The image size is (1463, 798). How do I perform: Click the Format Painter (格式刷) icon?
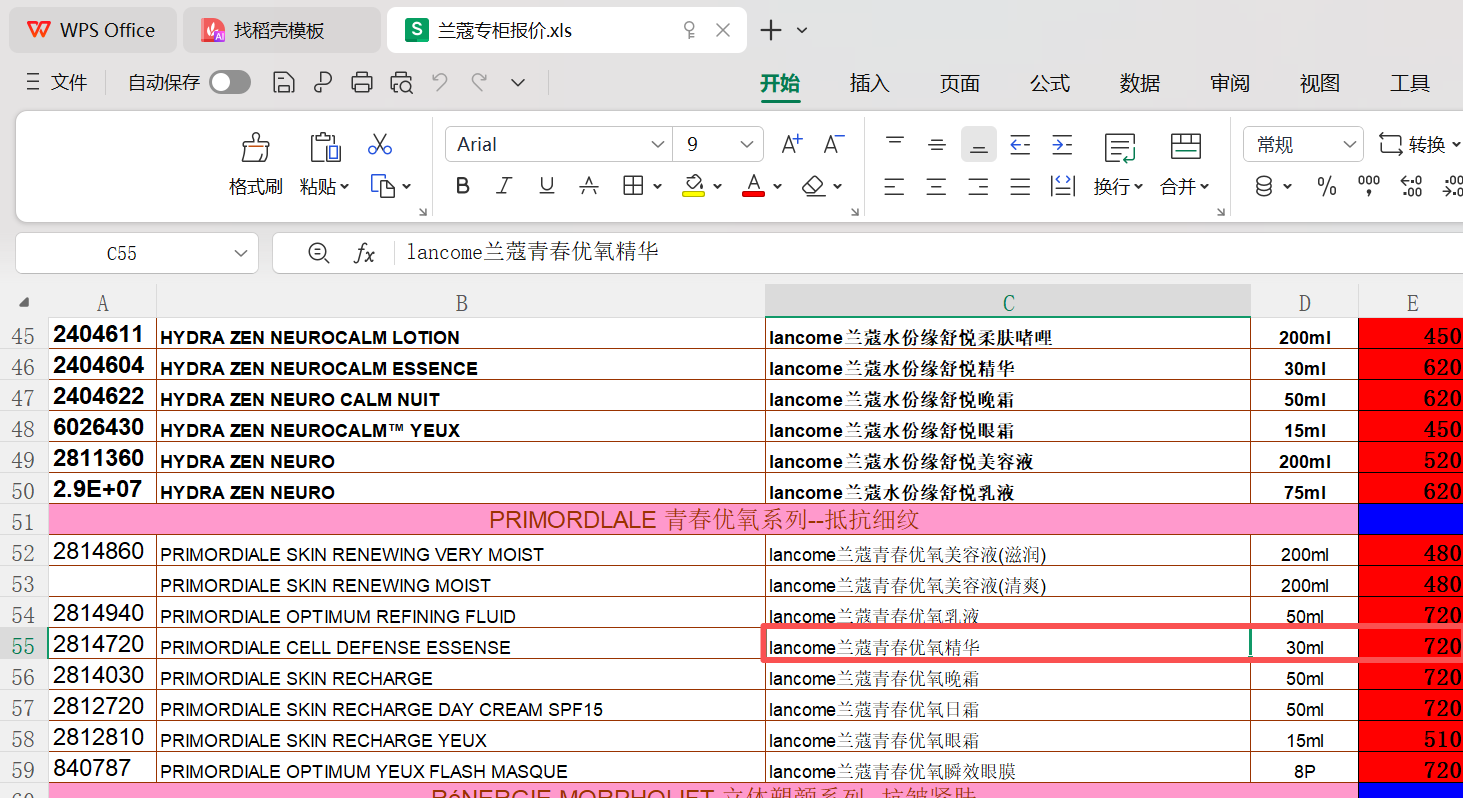point(256,149)
